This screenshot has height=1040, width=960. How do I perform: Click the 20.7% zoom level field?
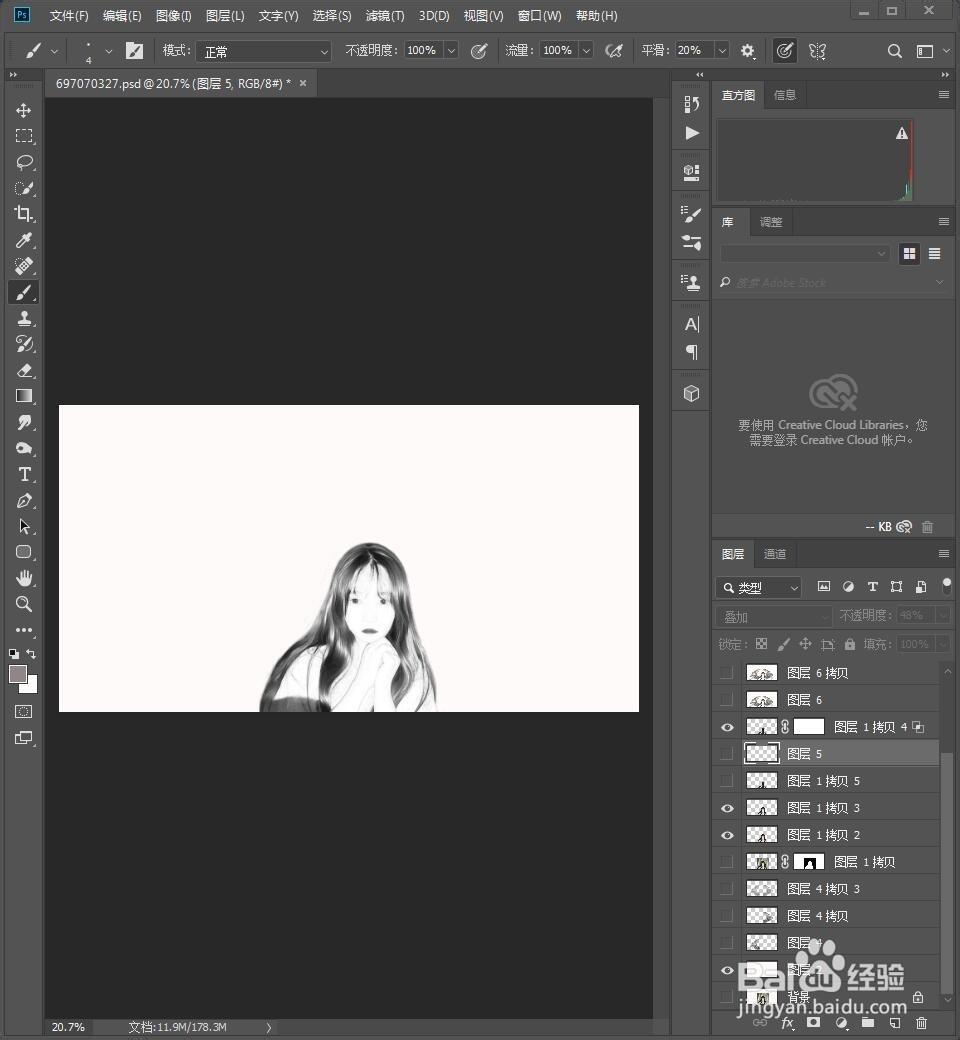pyautogui.click(x=67, y=1026)
